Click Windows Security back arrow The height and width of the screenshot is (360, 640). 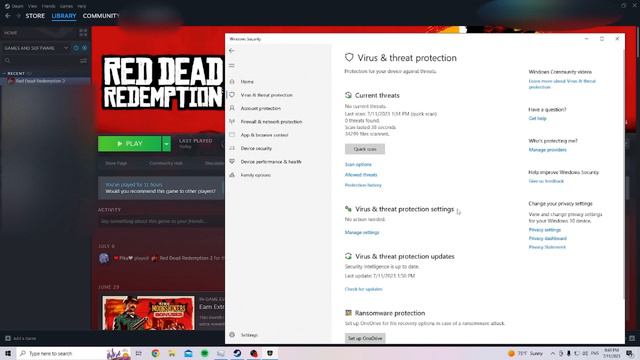[x=231, y=51]
